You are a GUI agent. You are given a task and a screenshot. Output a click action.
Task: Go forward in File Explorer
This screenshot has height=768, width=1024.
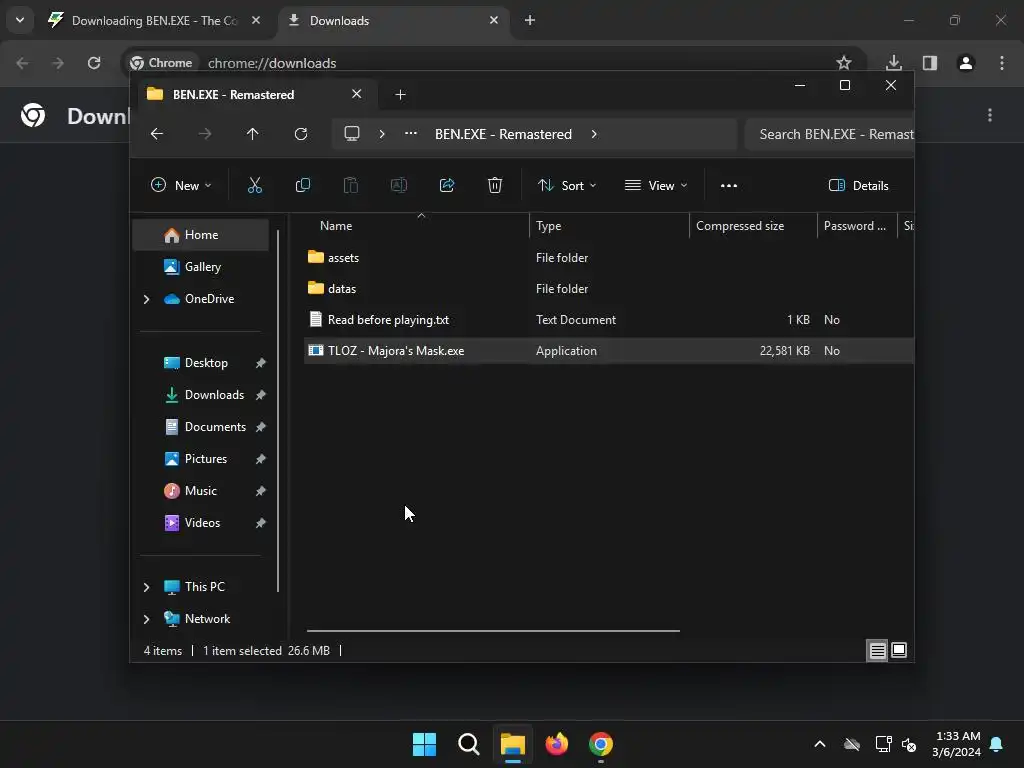pyautogui.click(x=204, y=134)
